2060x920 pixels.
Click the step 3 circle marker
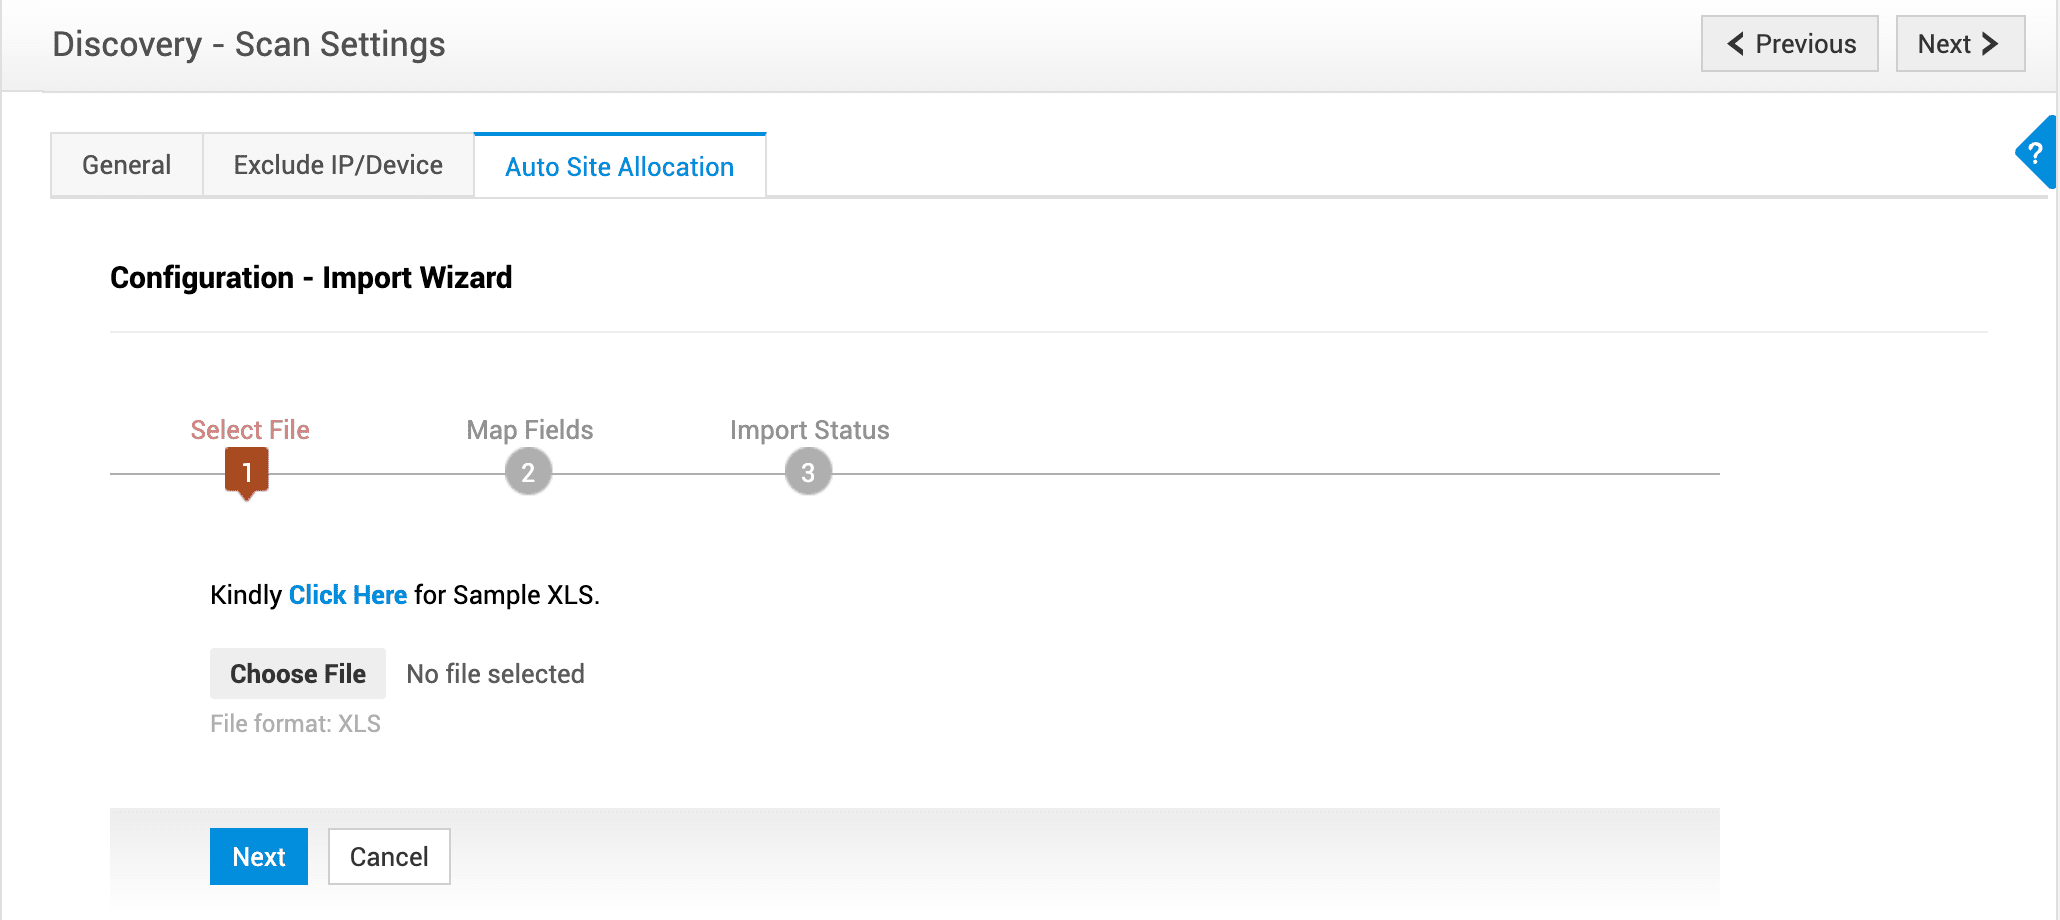coord(808,472)
